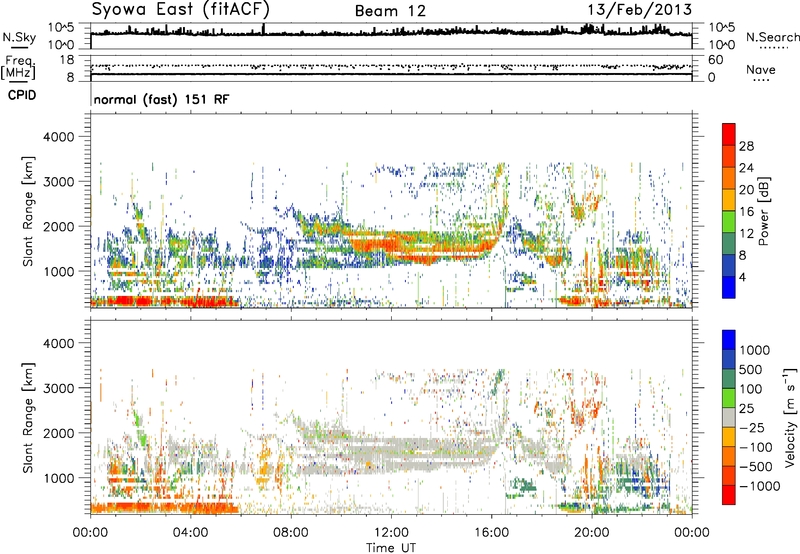This screenshot has width=800, height=554.
Task: Click the '20' label on Power colorbar
Action: coord(746,190)
